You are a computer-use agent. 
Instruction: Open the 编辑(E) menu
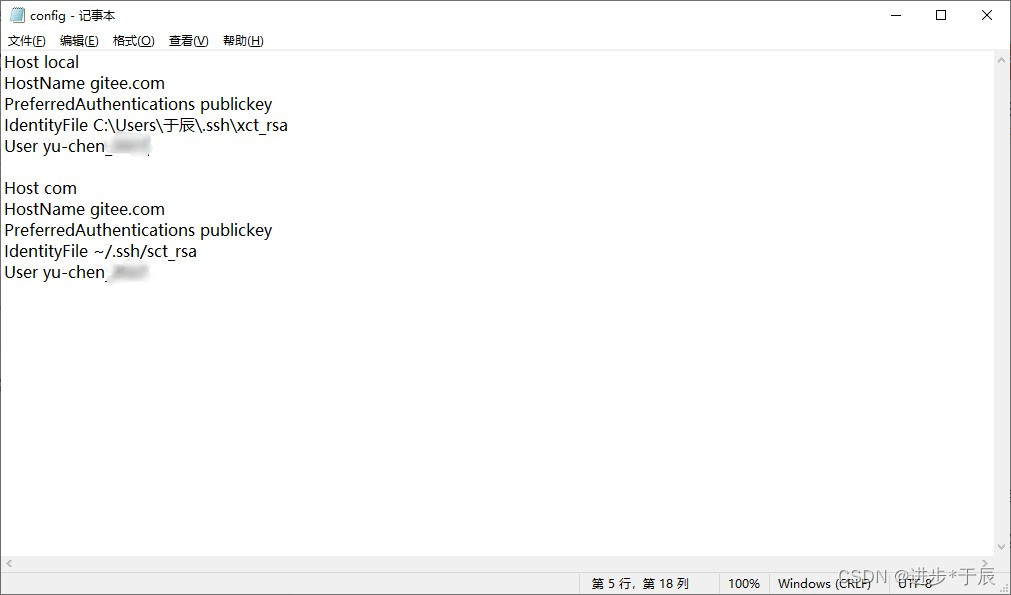click(79, 41)
